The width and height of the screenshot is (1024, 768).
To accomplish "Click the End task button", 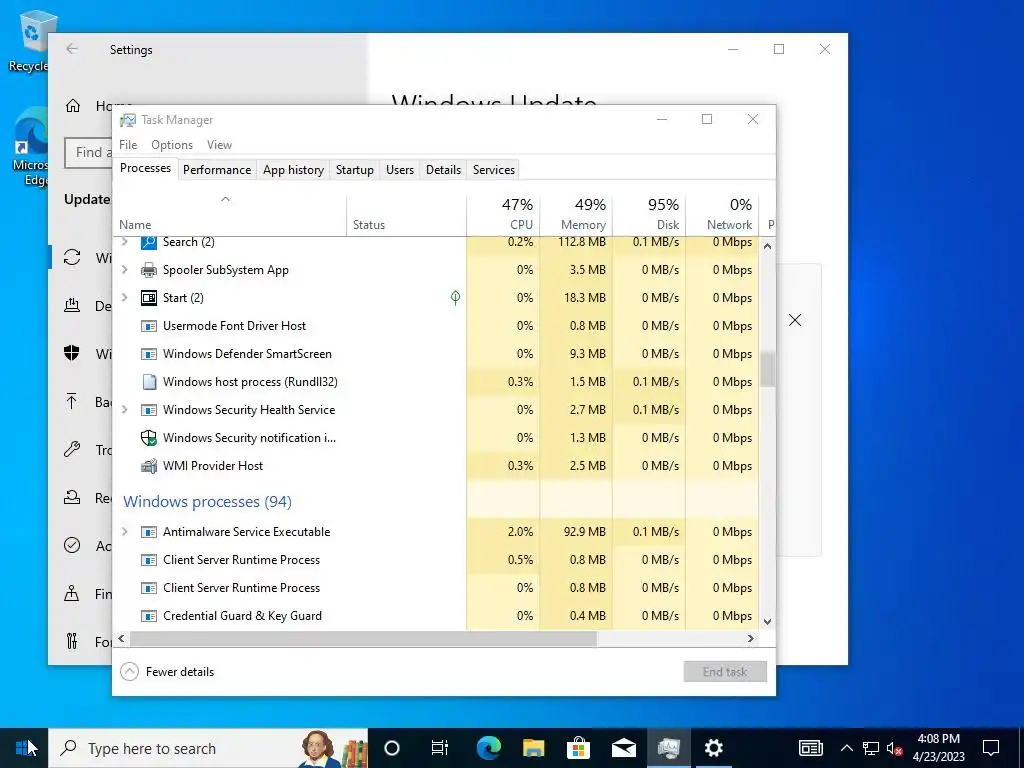I will (x=725, y=671).
